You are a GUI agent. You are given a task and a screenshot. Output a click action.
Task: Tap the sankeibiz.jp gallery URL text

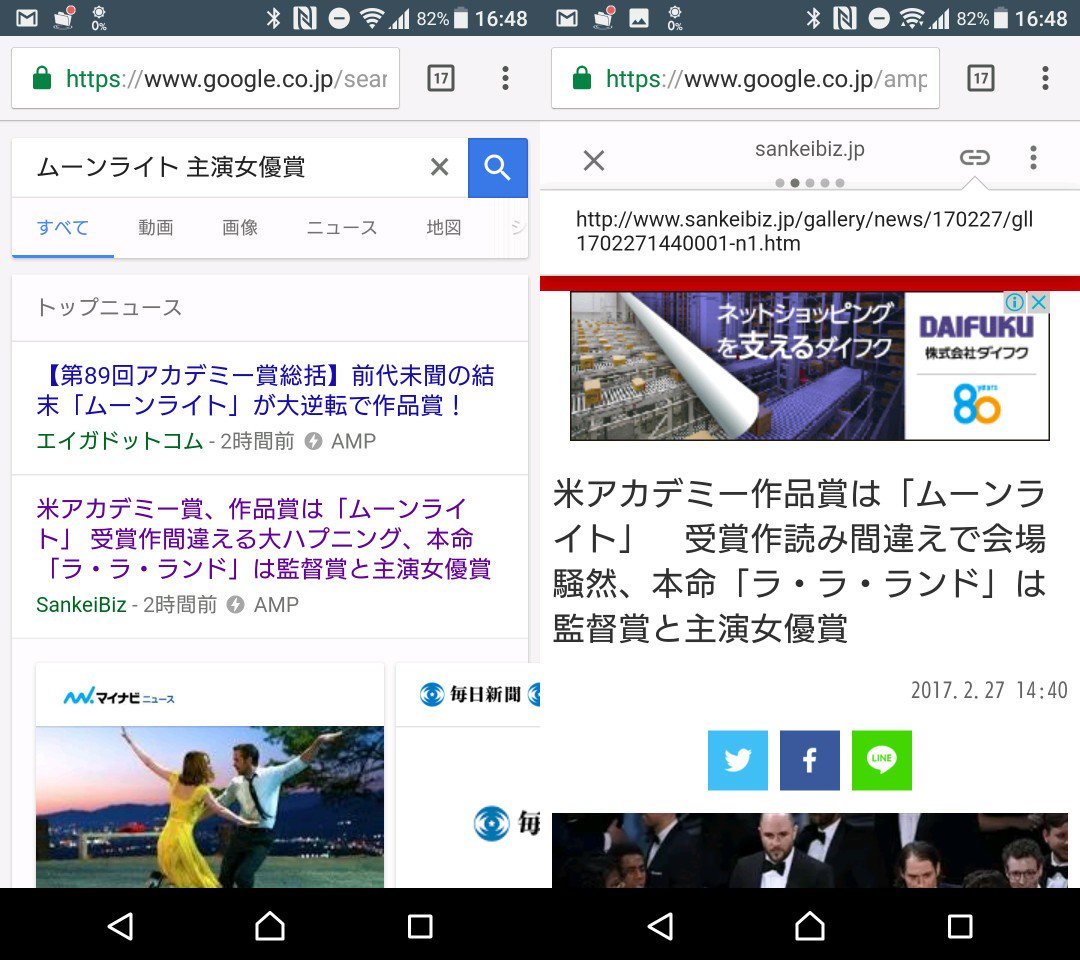tap(804, 231)
